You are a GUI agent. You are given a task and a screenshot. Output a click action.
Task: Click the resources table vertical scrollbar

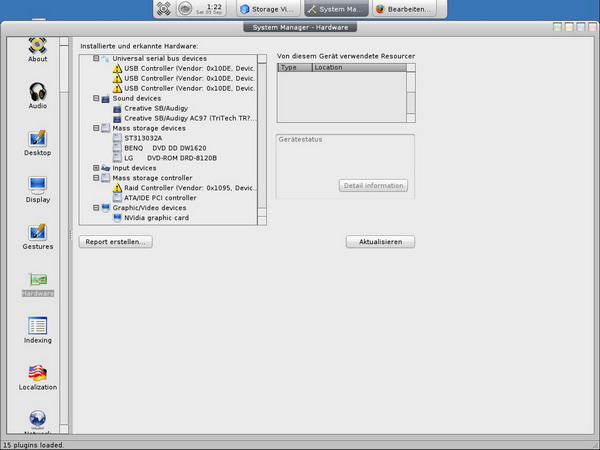411,93
